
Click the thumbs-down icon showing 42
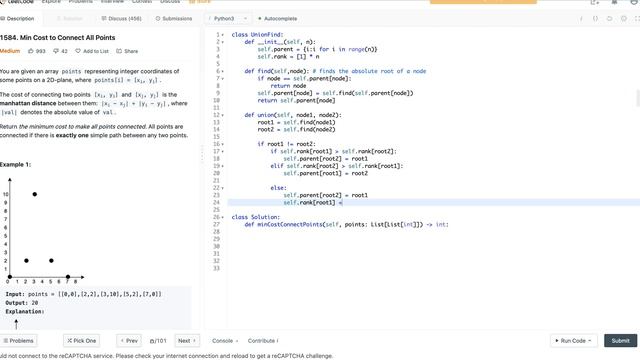pyautogui.click(x=56, y=51)
